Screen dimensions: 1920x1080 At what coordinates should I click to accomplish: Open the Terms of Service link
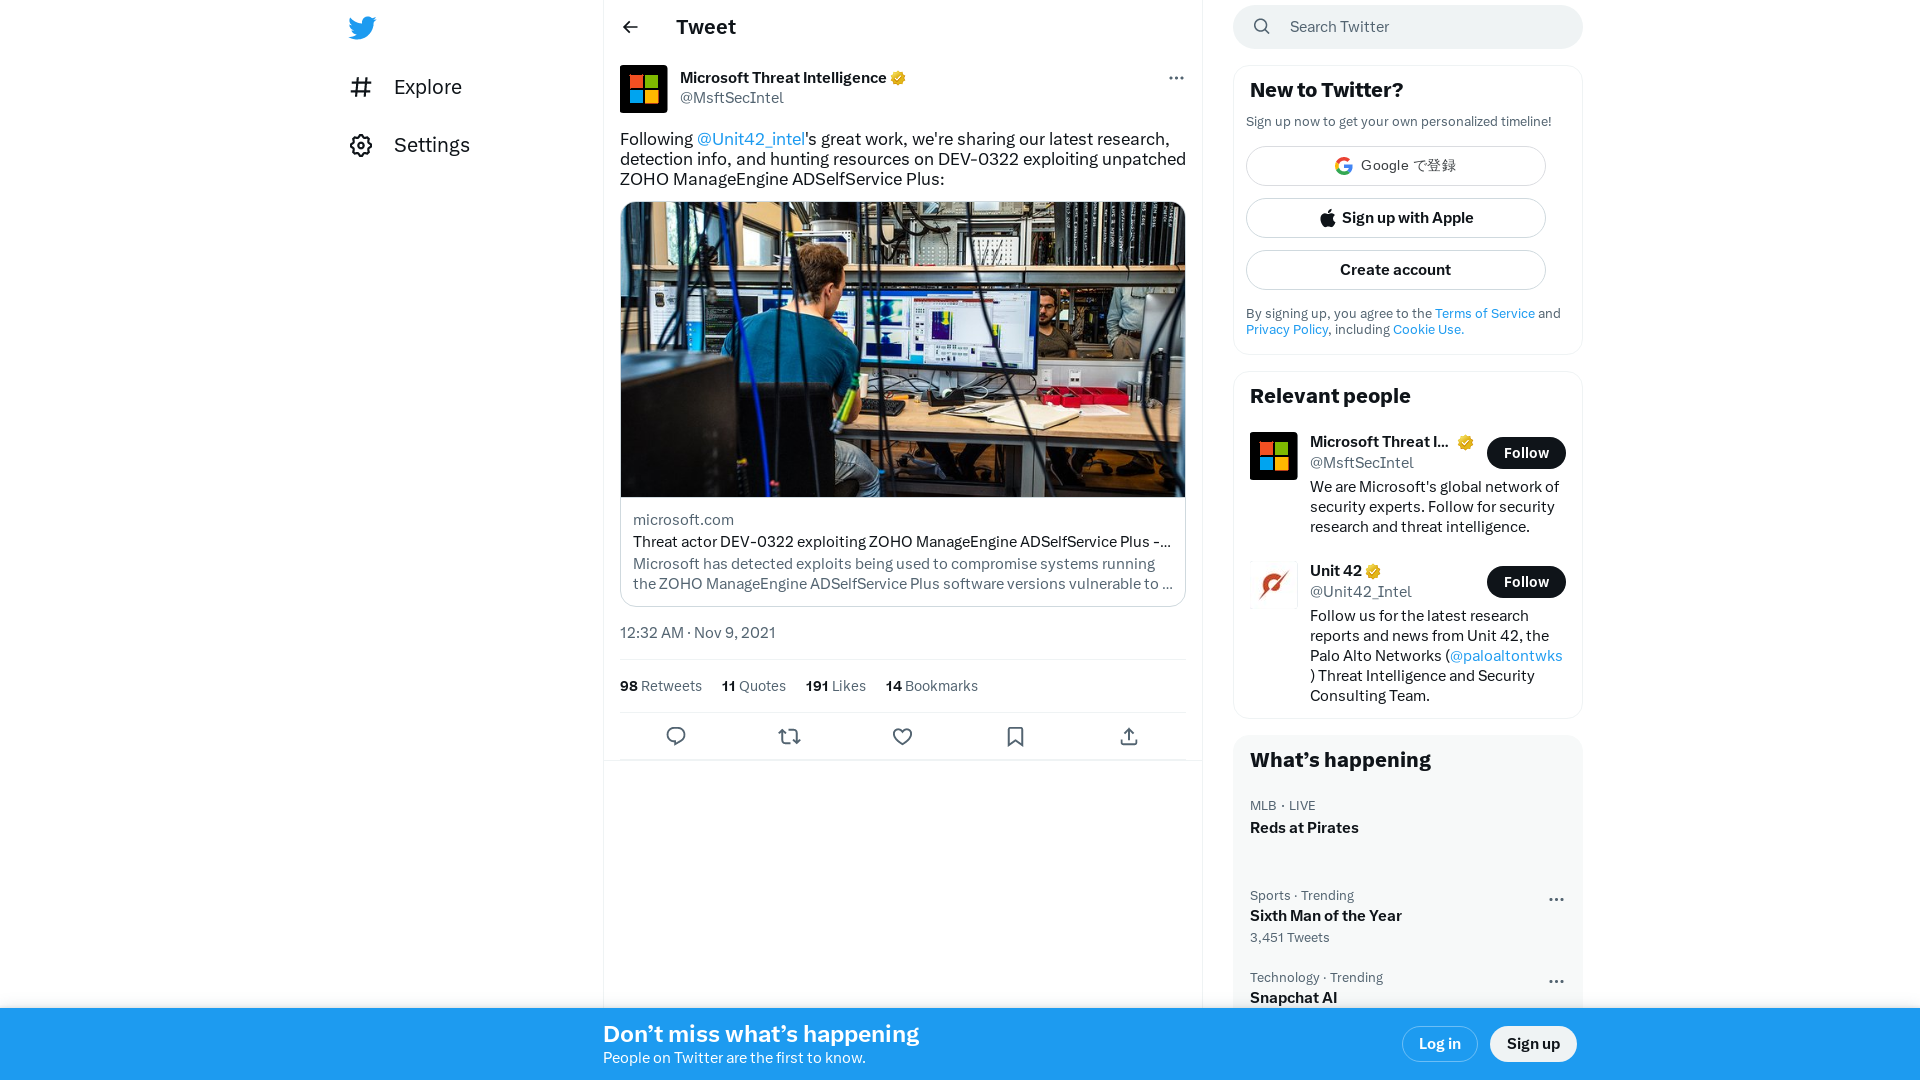coord(1485,314)
